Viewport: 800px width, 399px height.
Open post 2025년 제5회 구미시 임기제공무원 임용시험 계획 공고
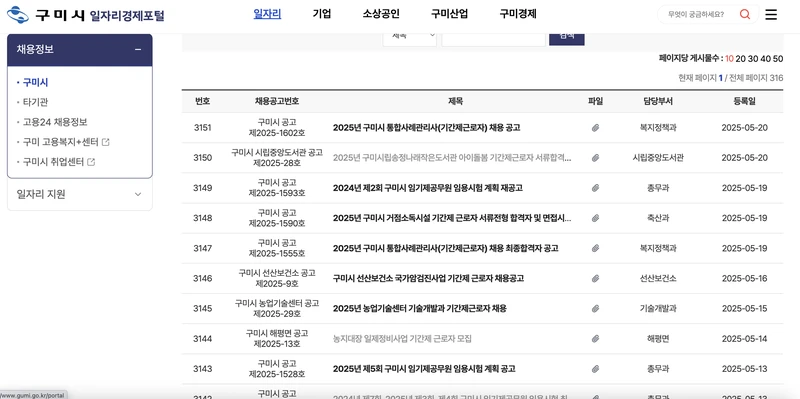click(x=424, y=368)
